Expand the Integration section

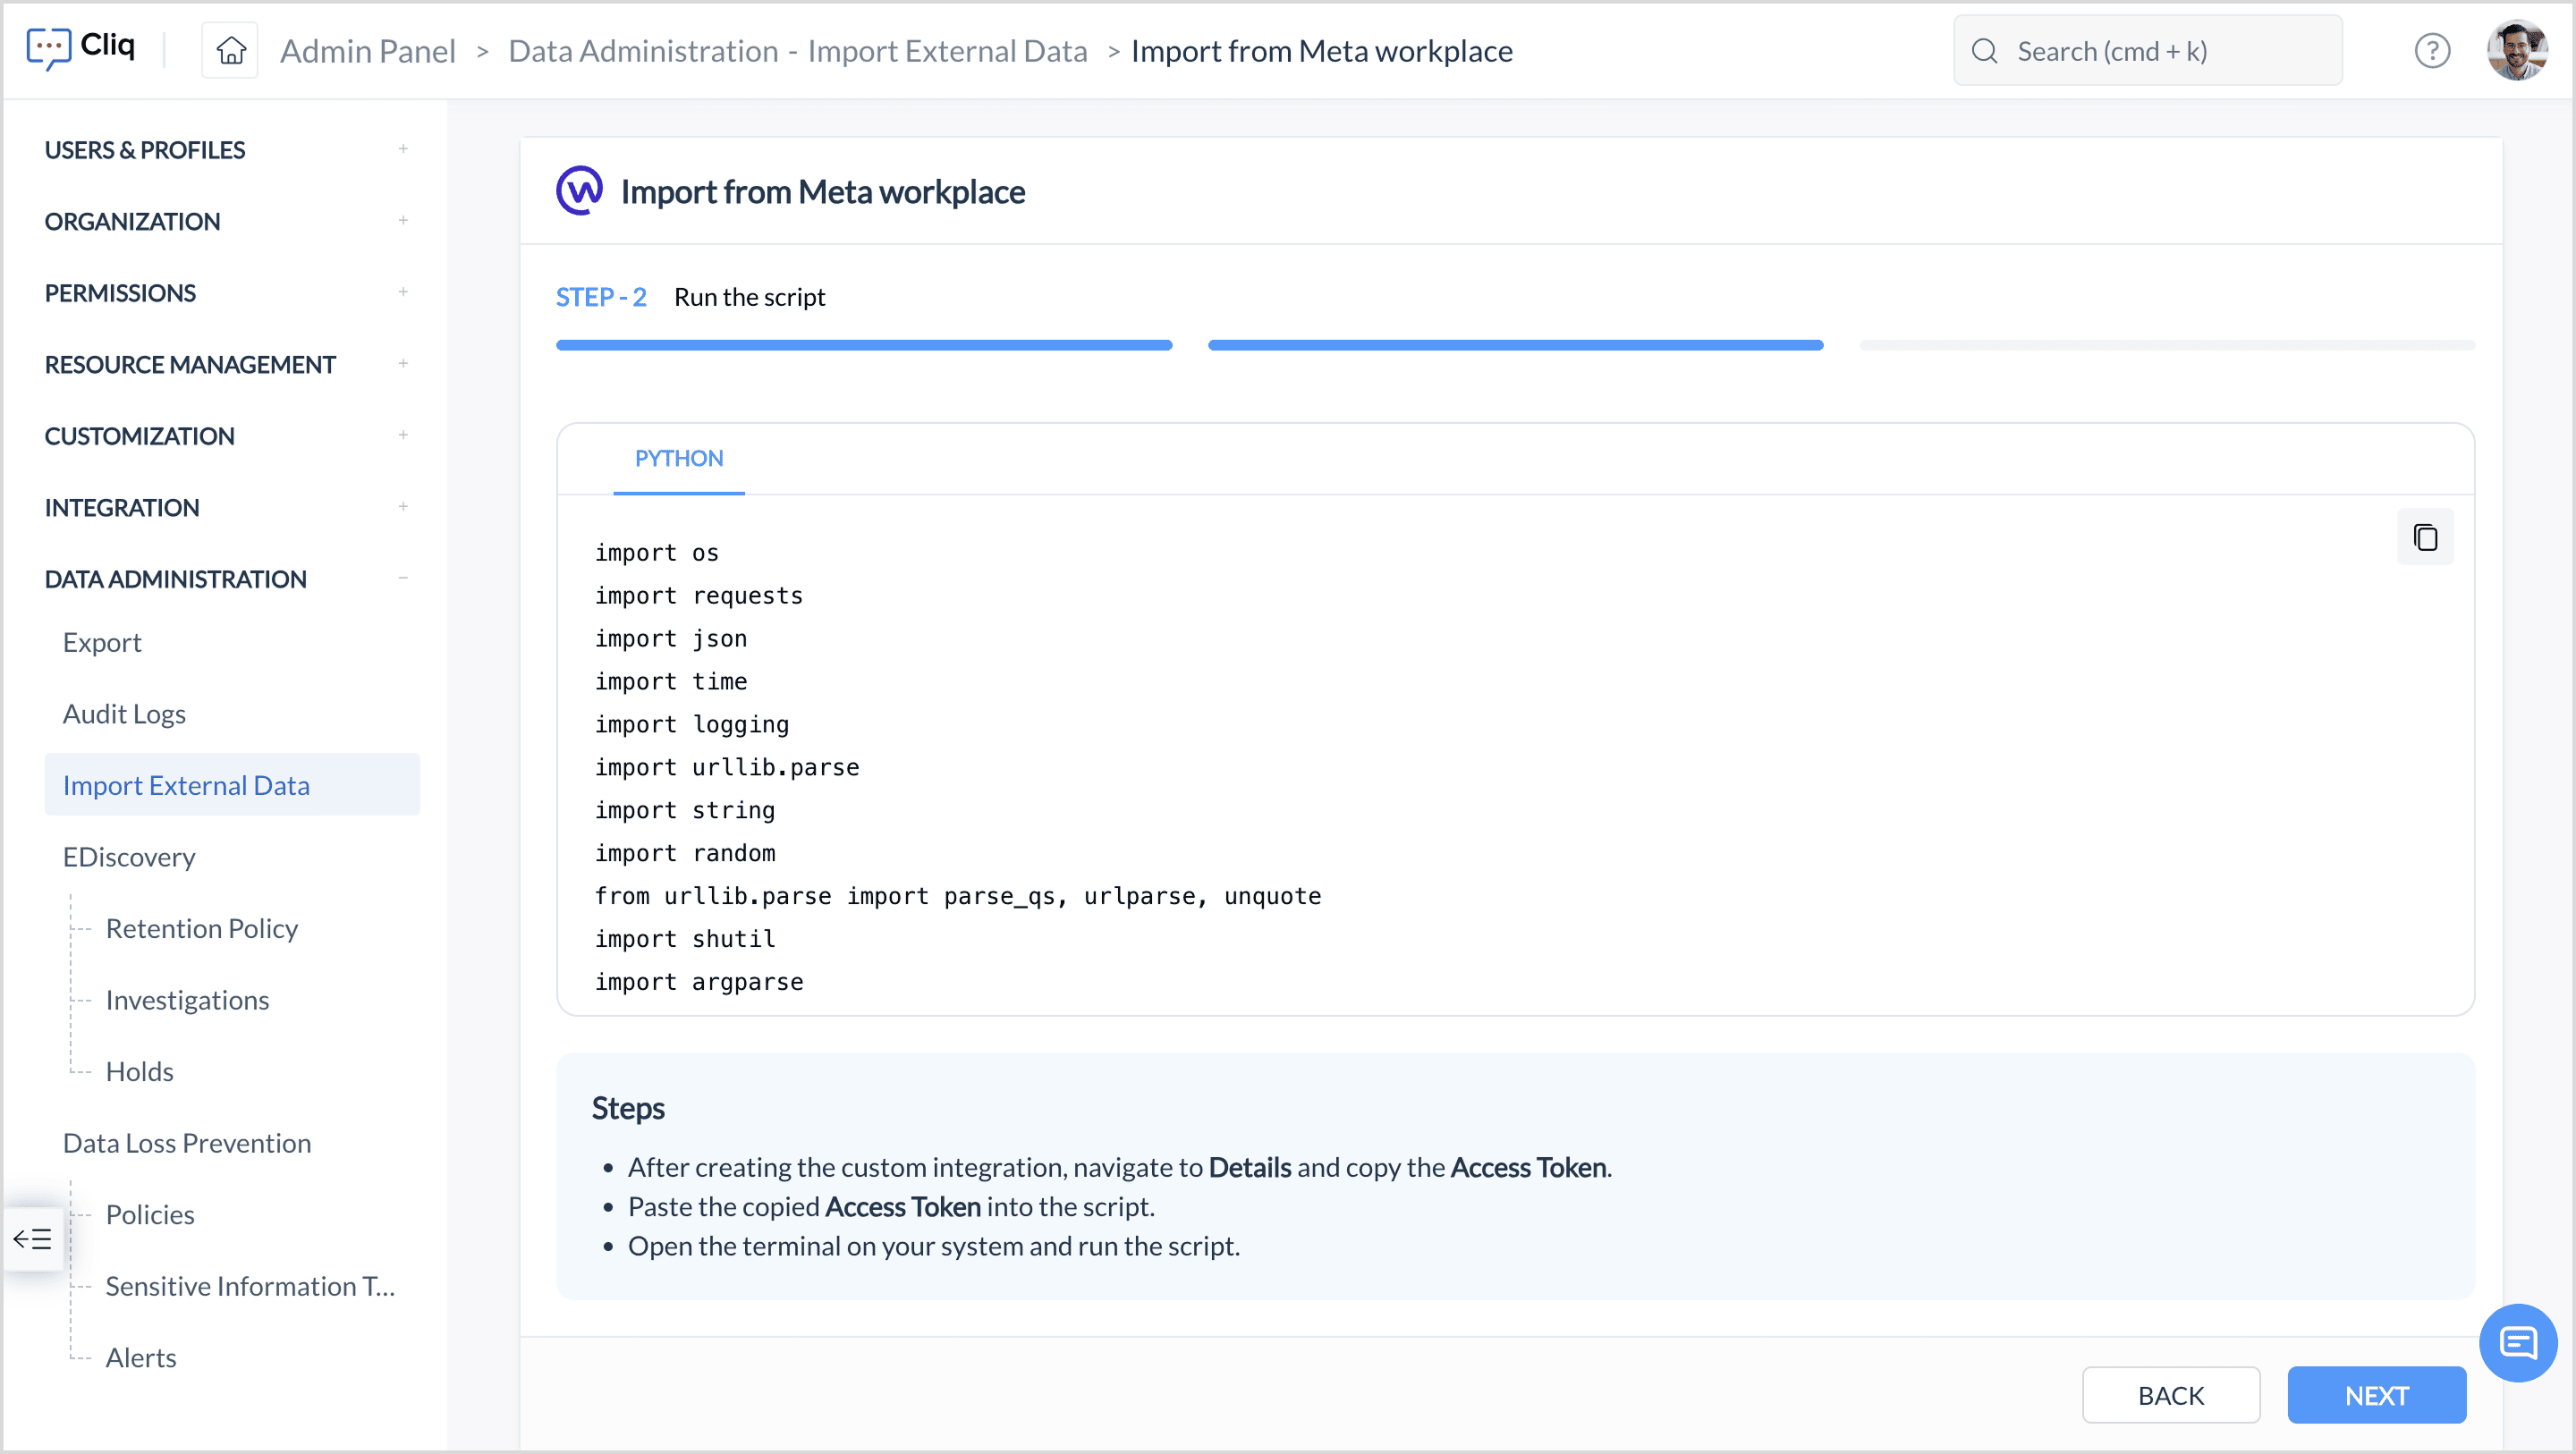pyautogui.click(x=403, y=507)
